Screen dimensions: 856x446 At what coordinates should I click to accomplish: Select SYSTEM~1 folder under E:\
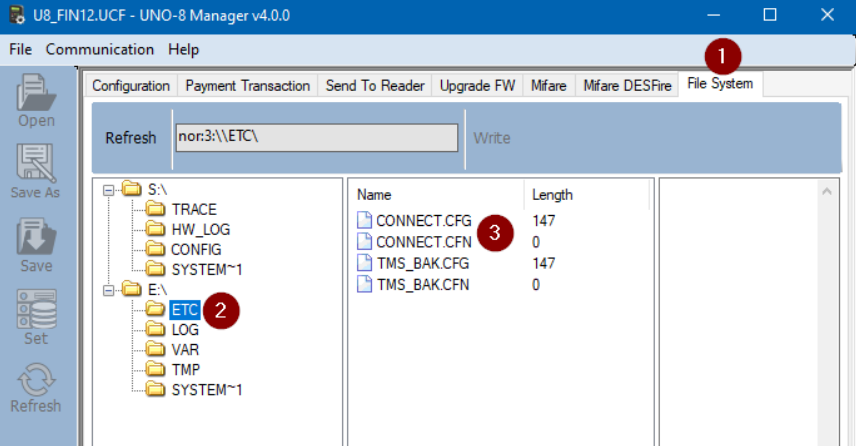tap(206, 390)
